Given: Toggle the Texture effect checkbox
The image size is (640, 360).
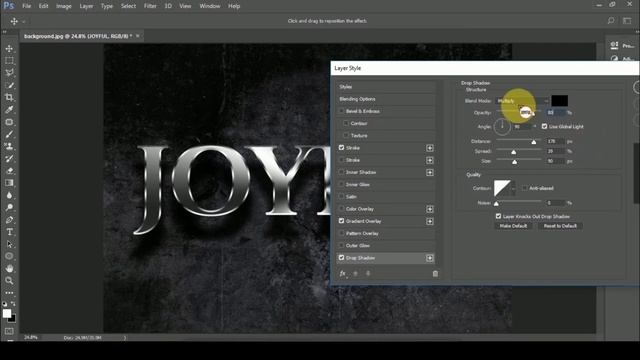Looking at the screenshot, I should 346,136.
